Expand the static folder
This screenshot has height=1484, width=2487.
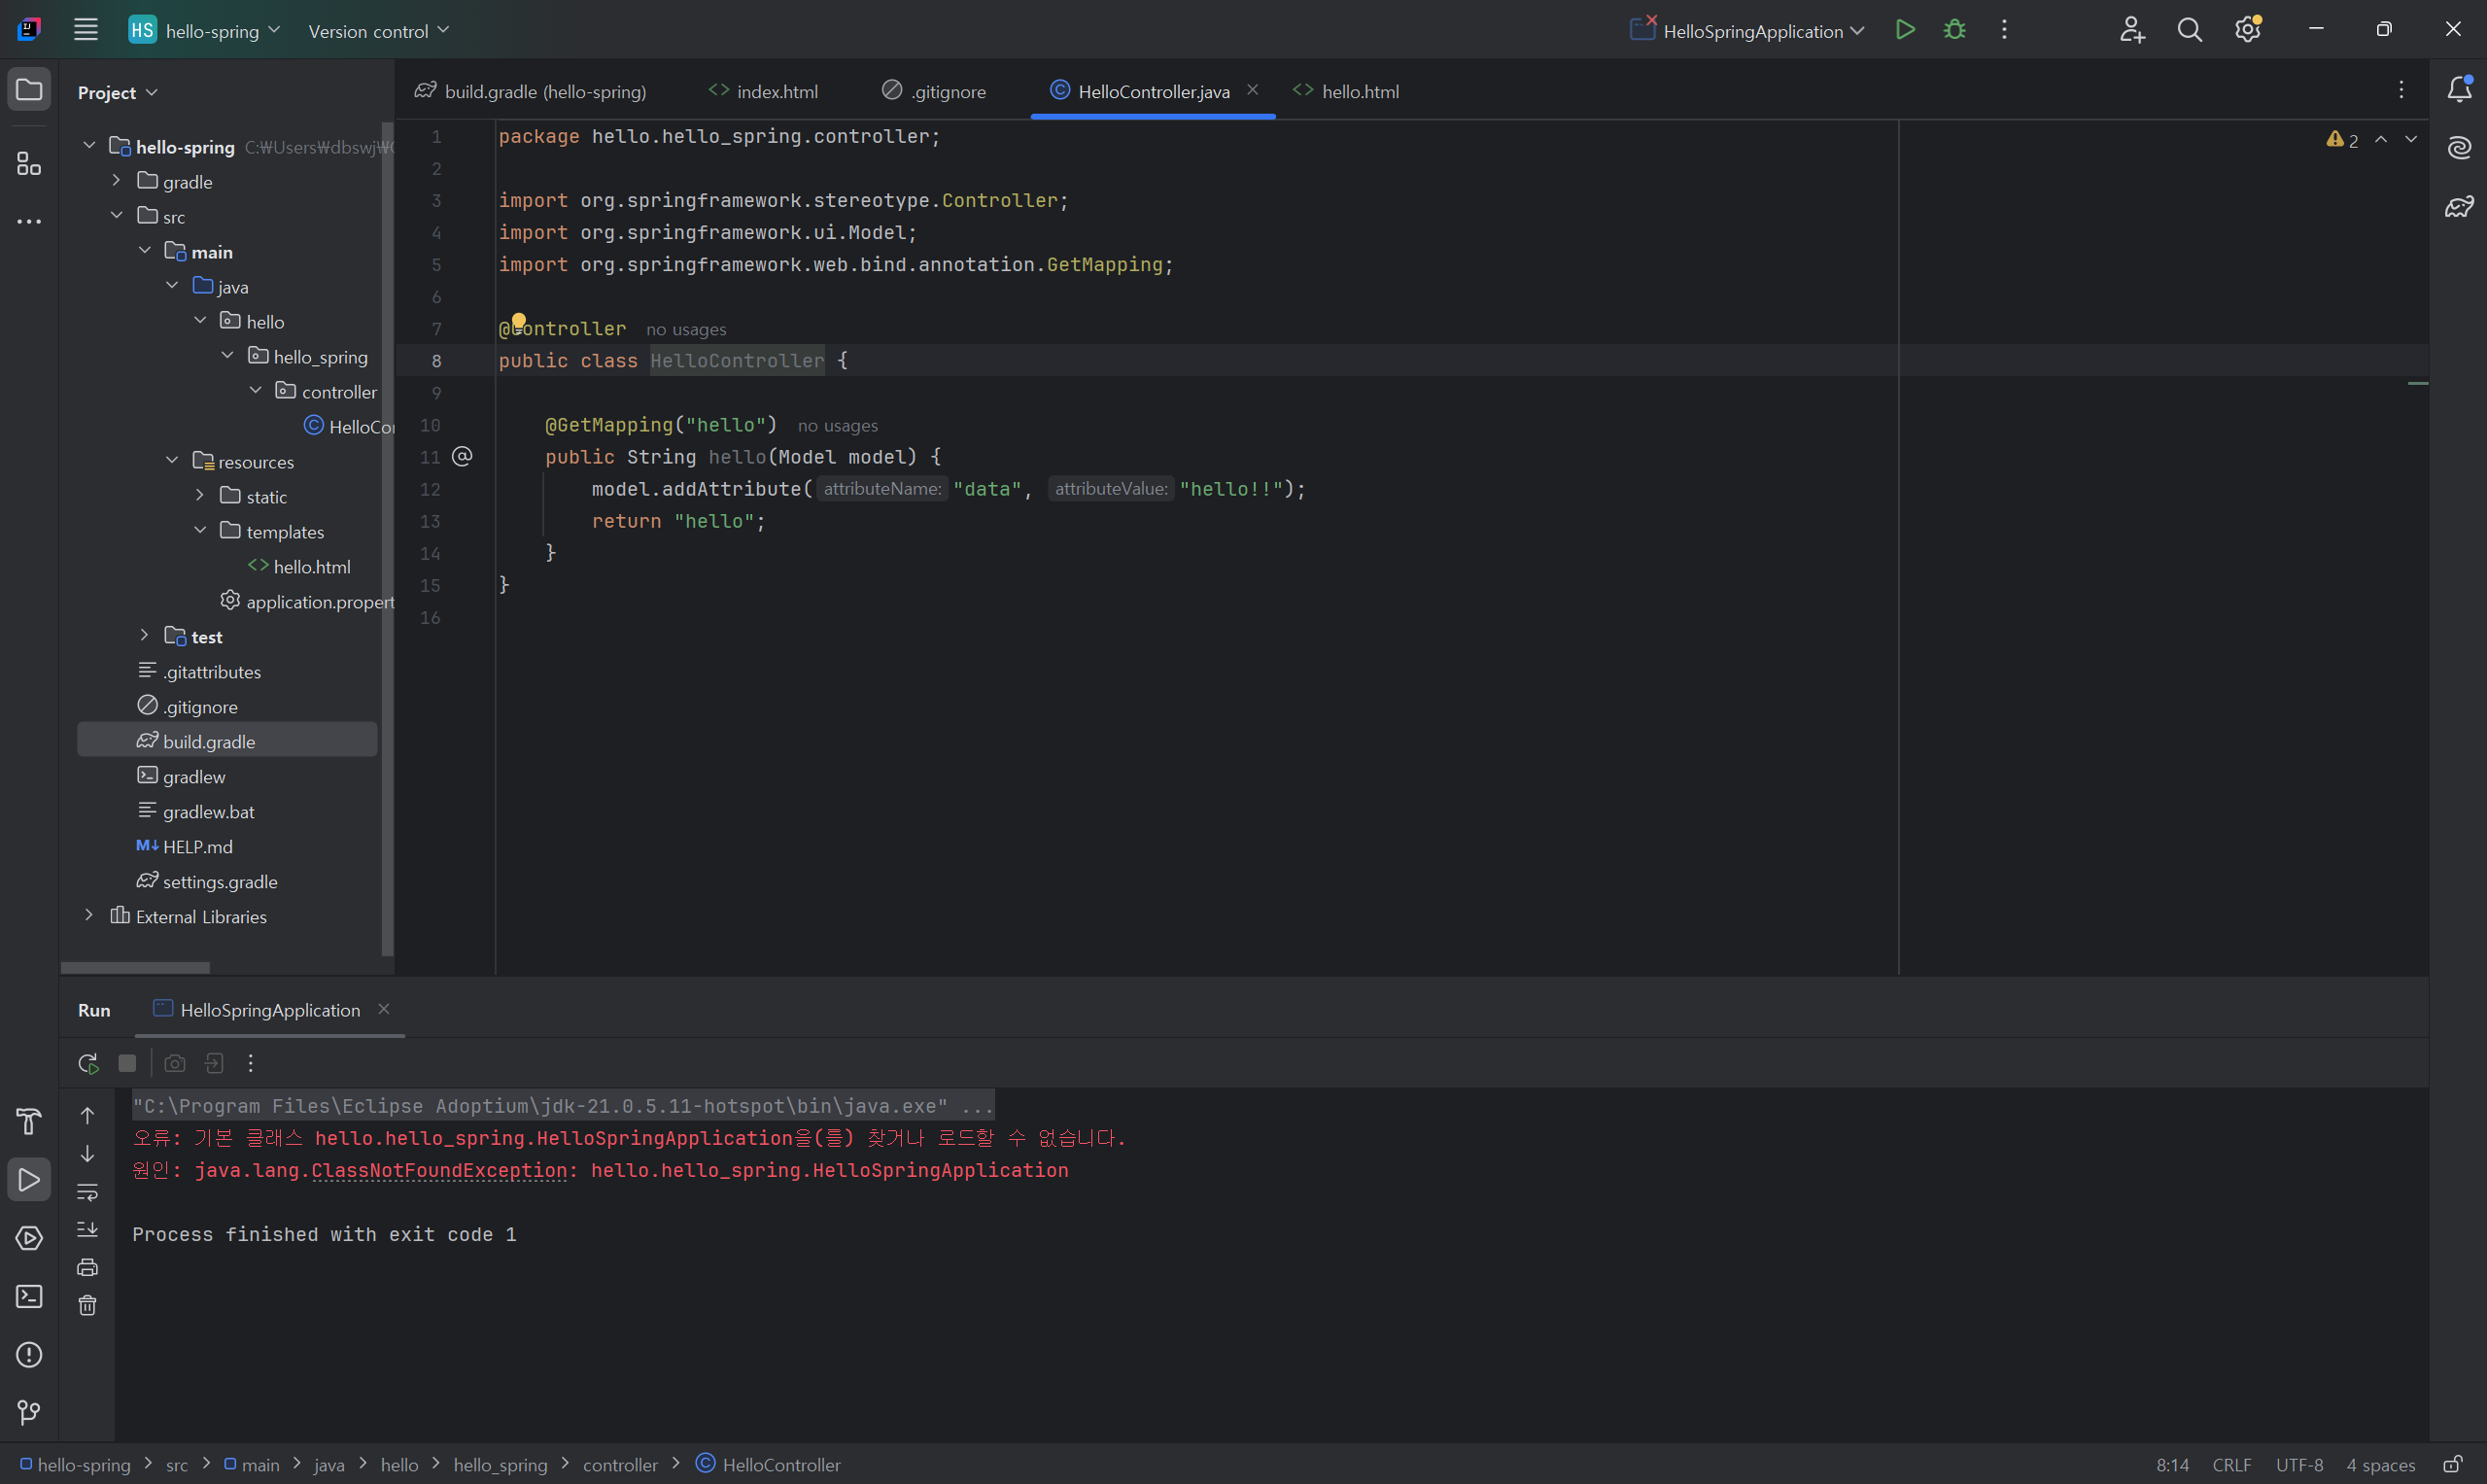coord(200,495)
